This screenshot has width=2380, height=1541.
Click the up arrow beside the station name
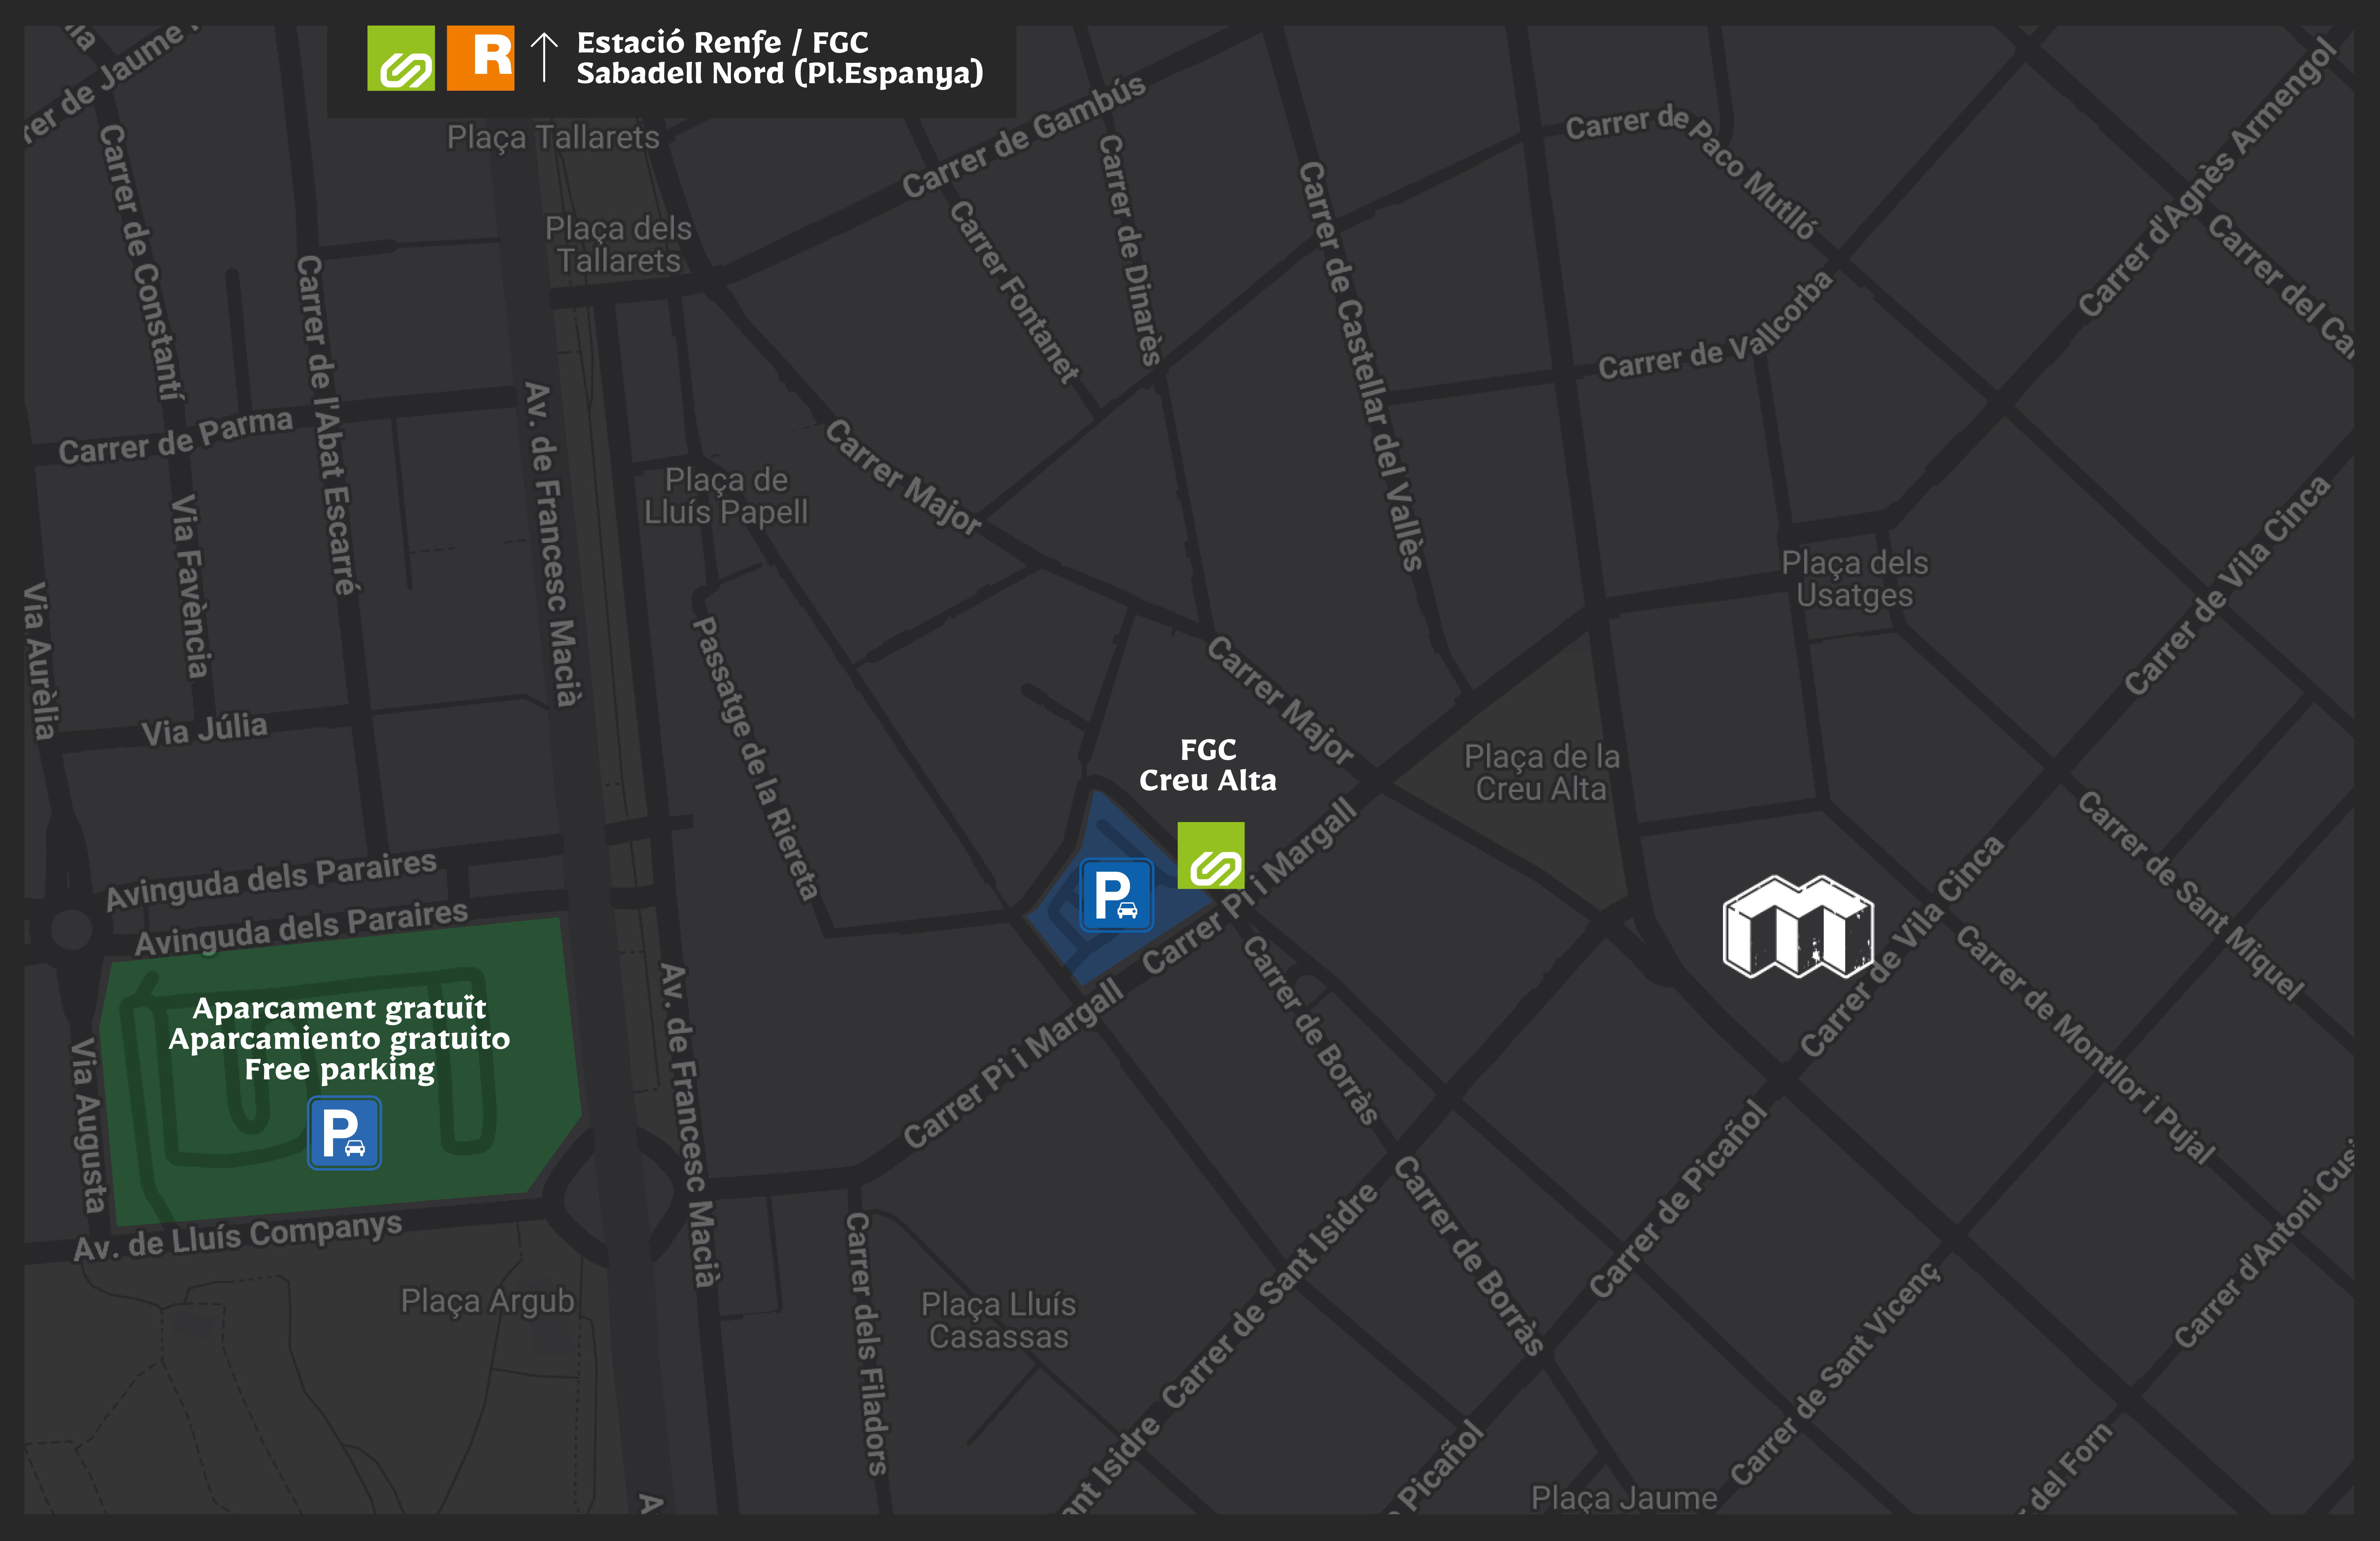click(x=544, y=57)
